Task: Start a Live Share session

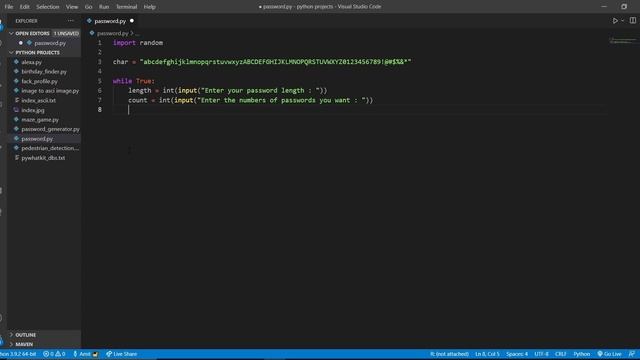Action: pyautogui.click(x=122, y=354)
